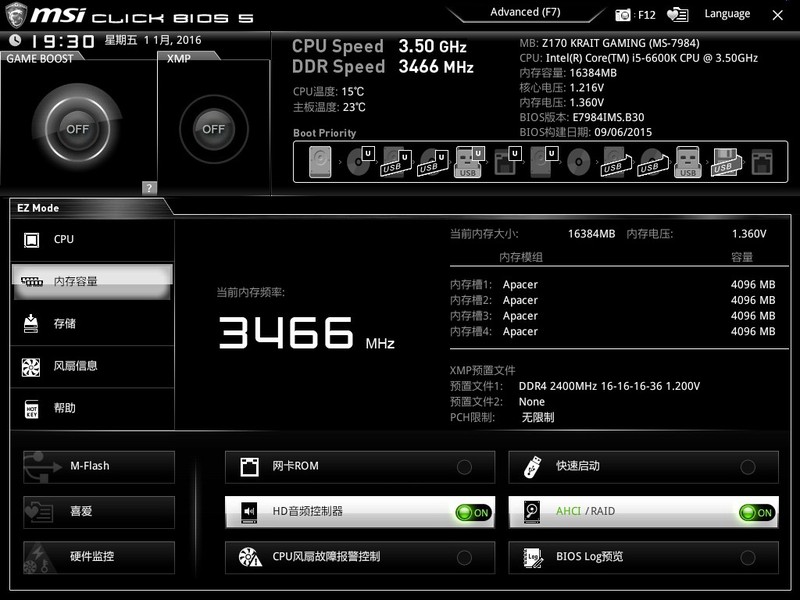Open the Language selector
This screenshot has width=800, height=600.
[x=727, y=14]
